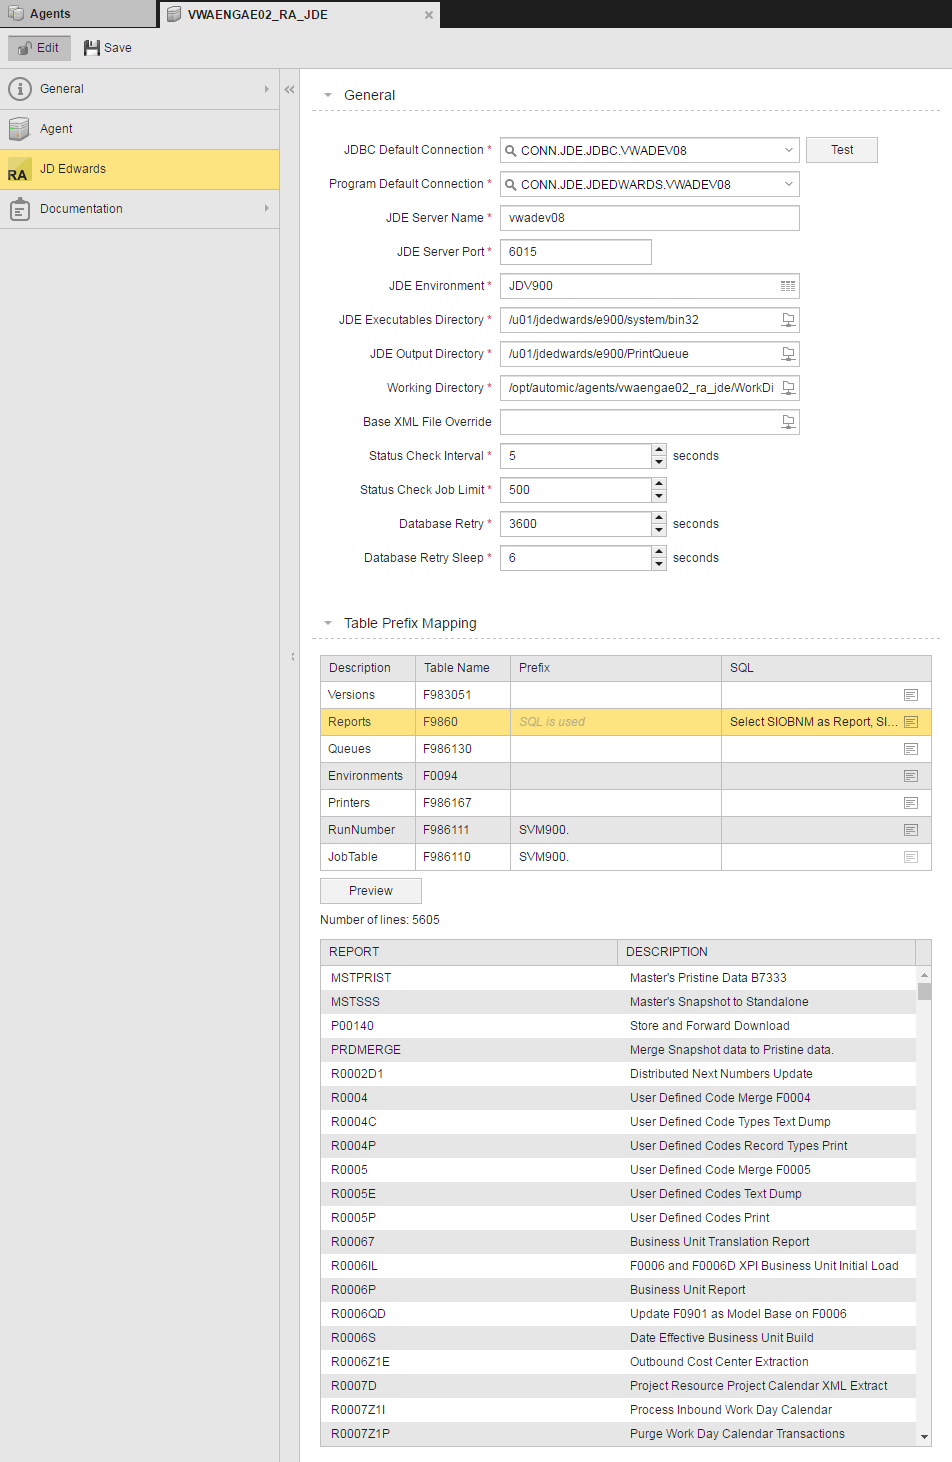This screenshot has height=1462, width=952.
Task: Collapse the Table Prefix Mapping section
Action: point(328,623)
